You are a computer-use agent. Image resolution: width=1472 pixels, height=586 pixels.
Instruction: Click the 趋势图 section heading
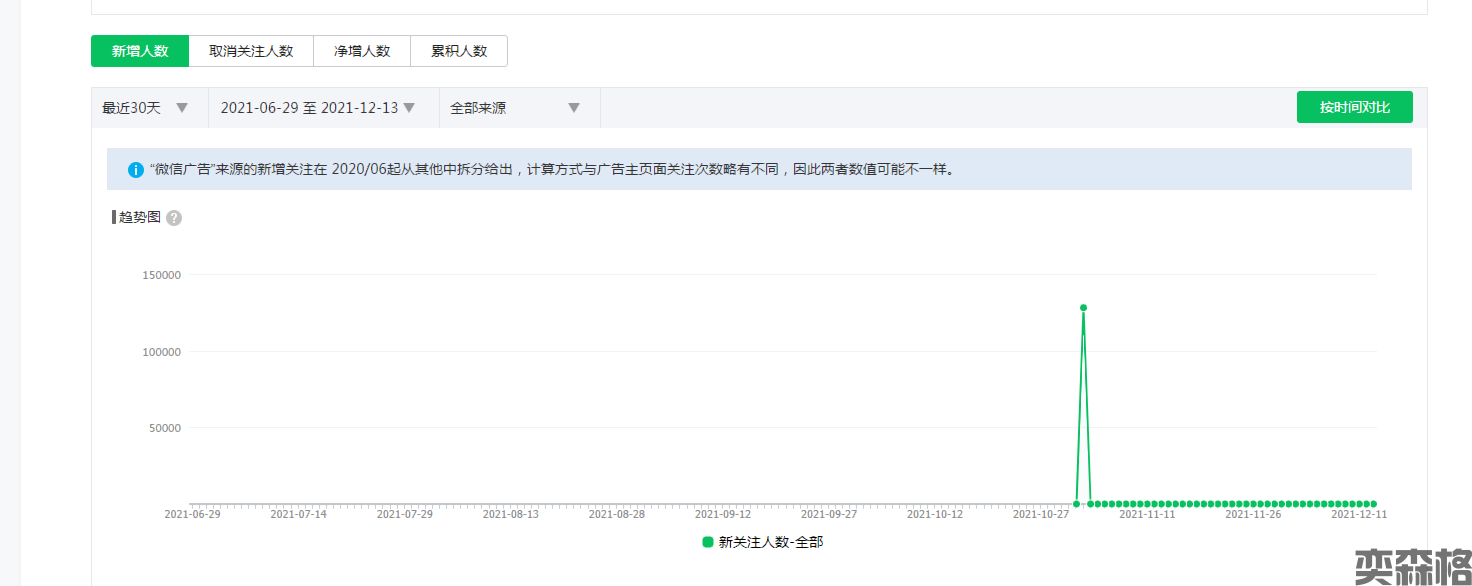coord(139,217)
